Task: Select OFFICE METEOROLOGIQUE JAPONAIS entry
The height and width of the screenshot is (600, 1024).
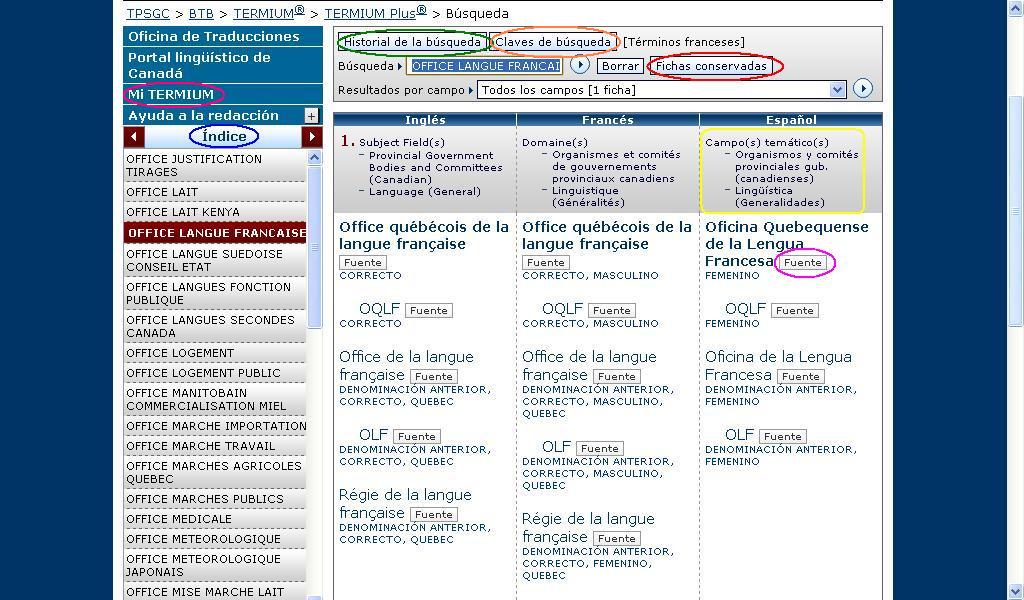Action: [x=214, y=565]
